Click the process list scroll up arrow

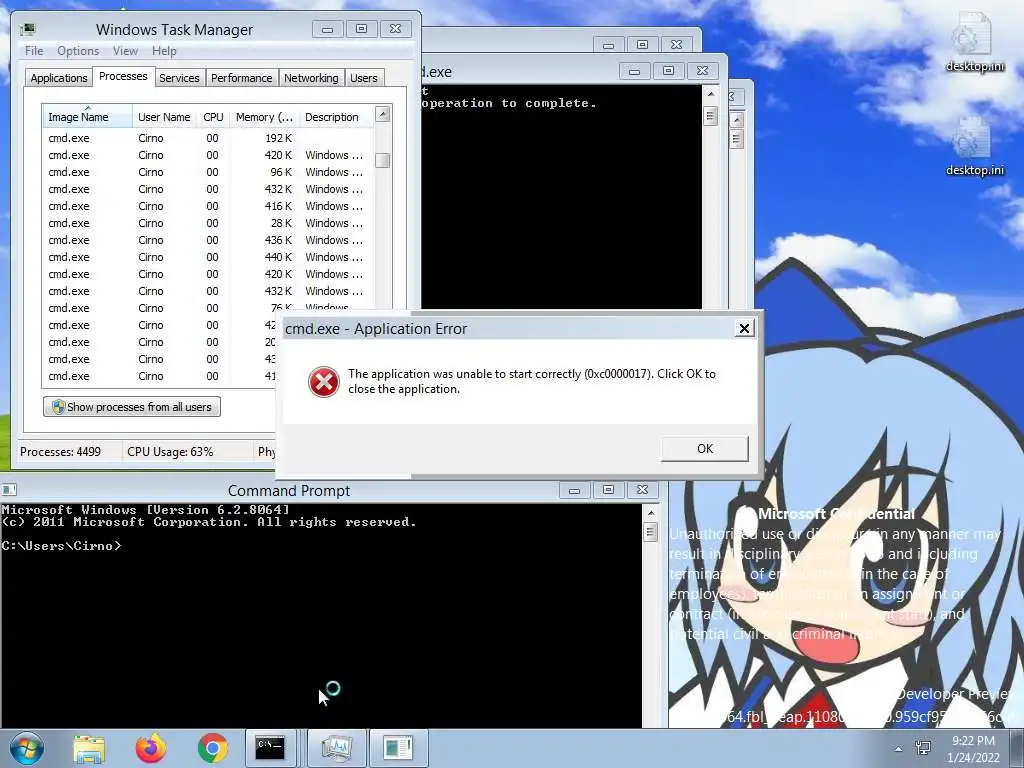pyautogui.click(x=383, y=114)
